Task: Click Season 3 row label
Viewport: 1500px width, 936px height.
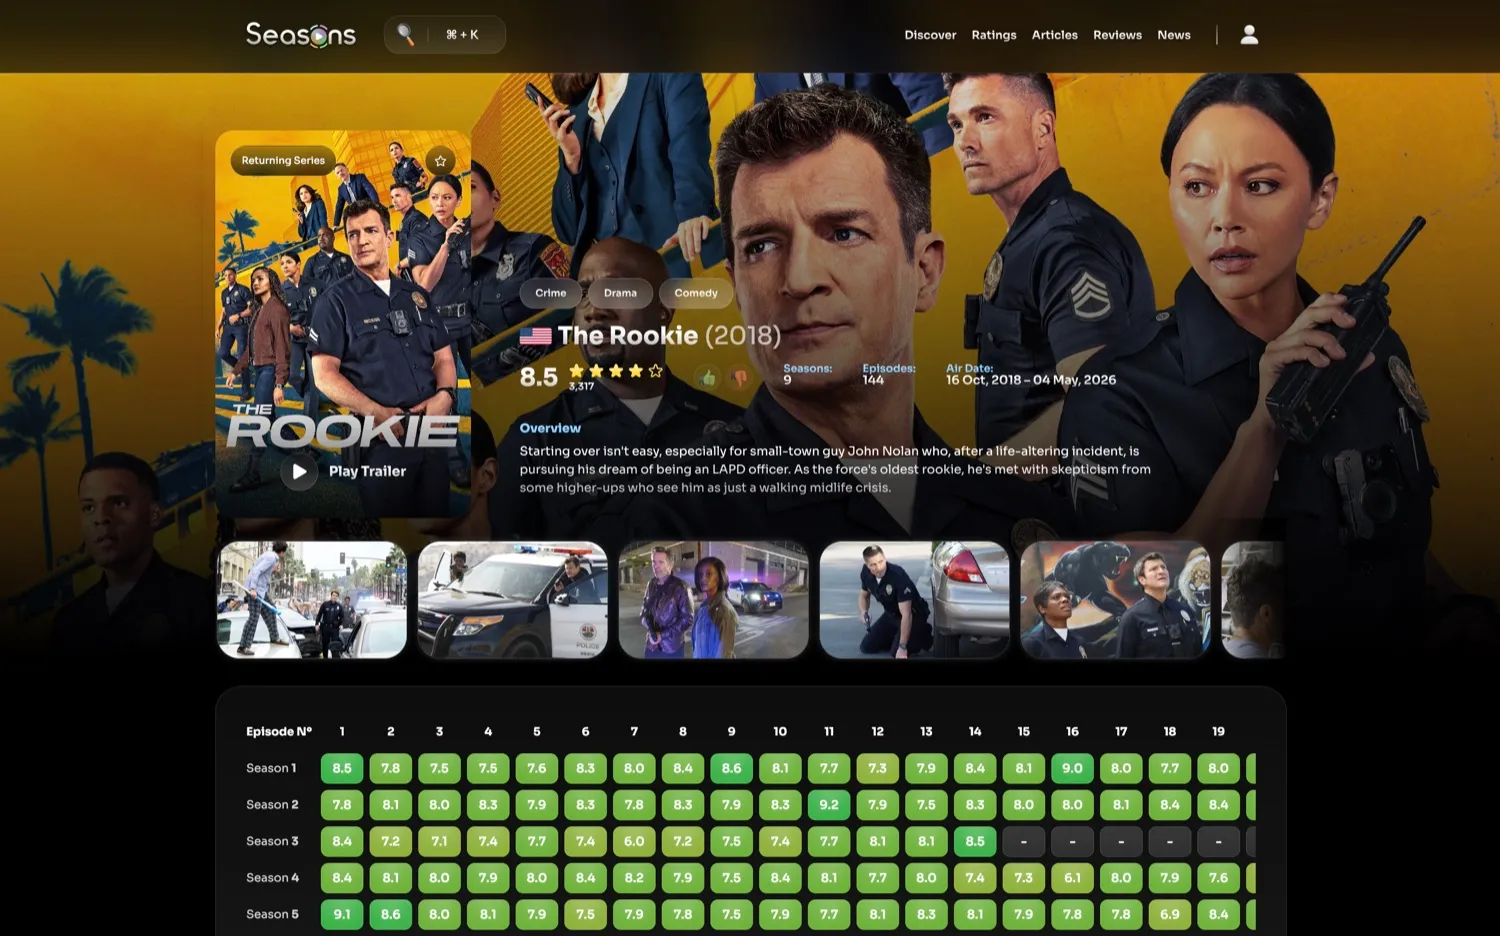Action: point(272,841)
